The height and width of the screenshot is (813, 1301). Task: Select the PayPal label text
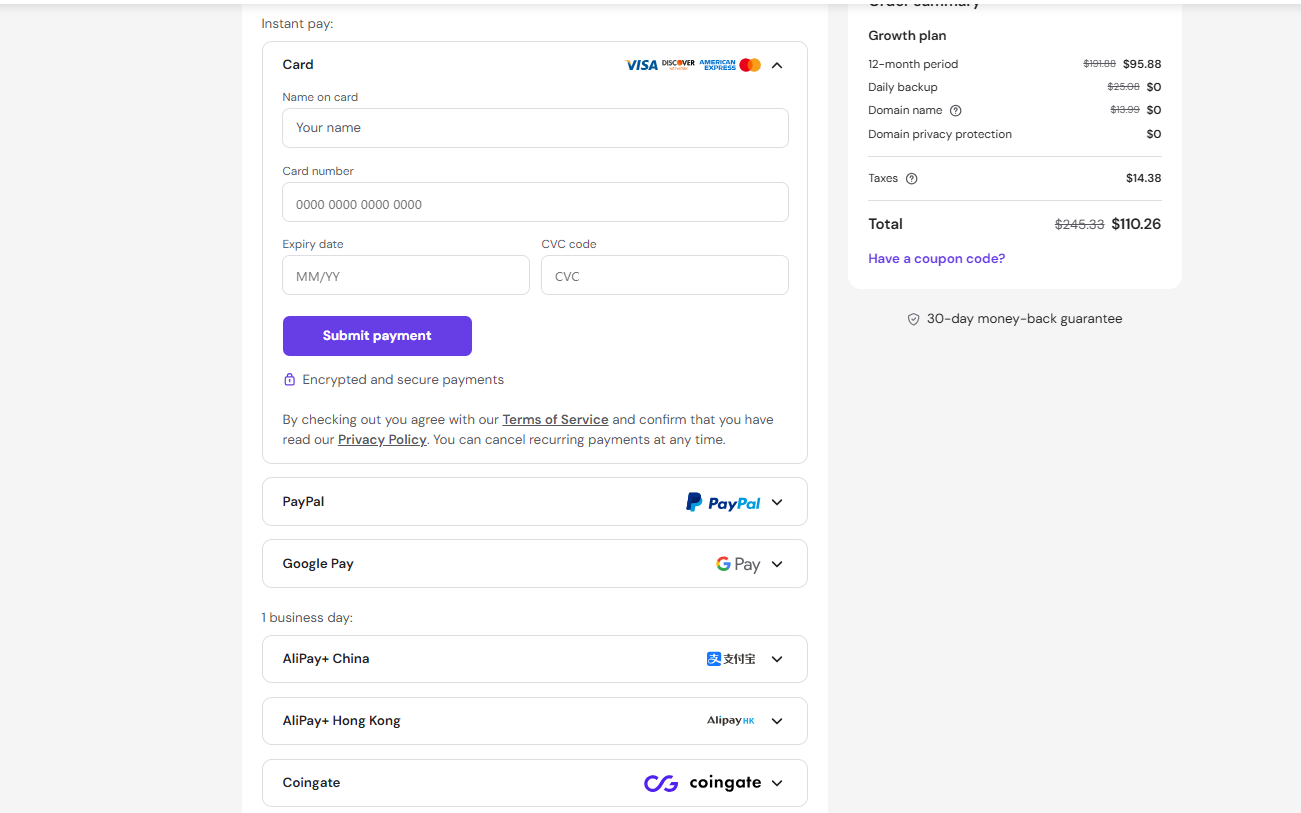(303, 502)
